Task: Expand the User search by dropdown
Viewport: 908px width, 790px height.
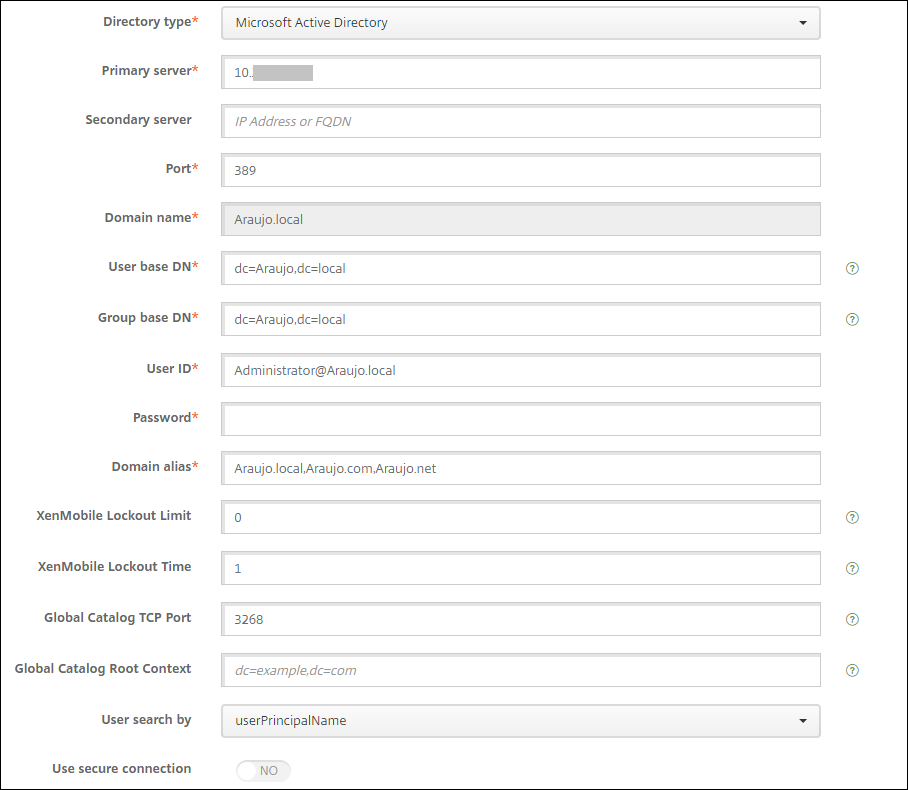Action: click(520, 721)
